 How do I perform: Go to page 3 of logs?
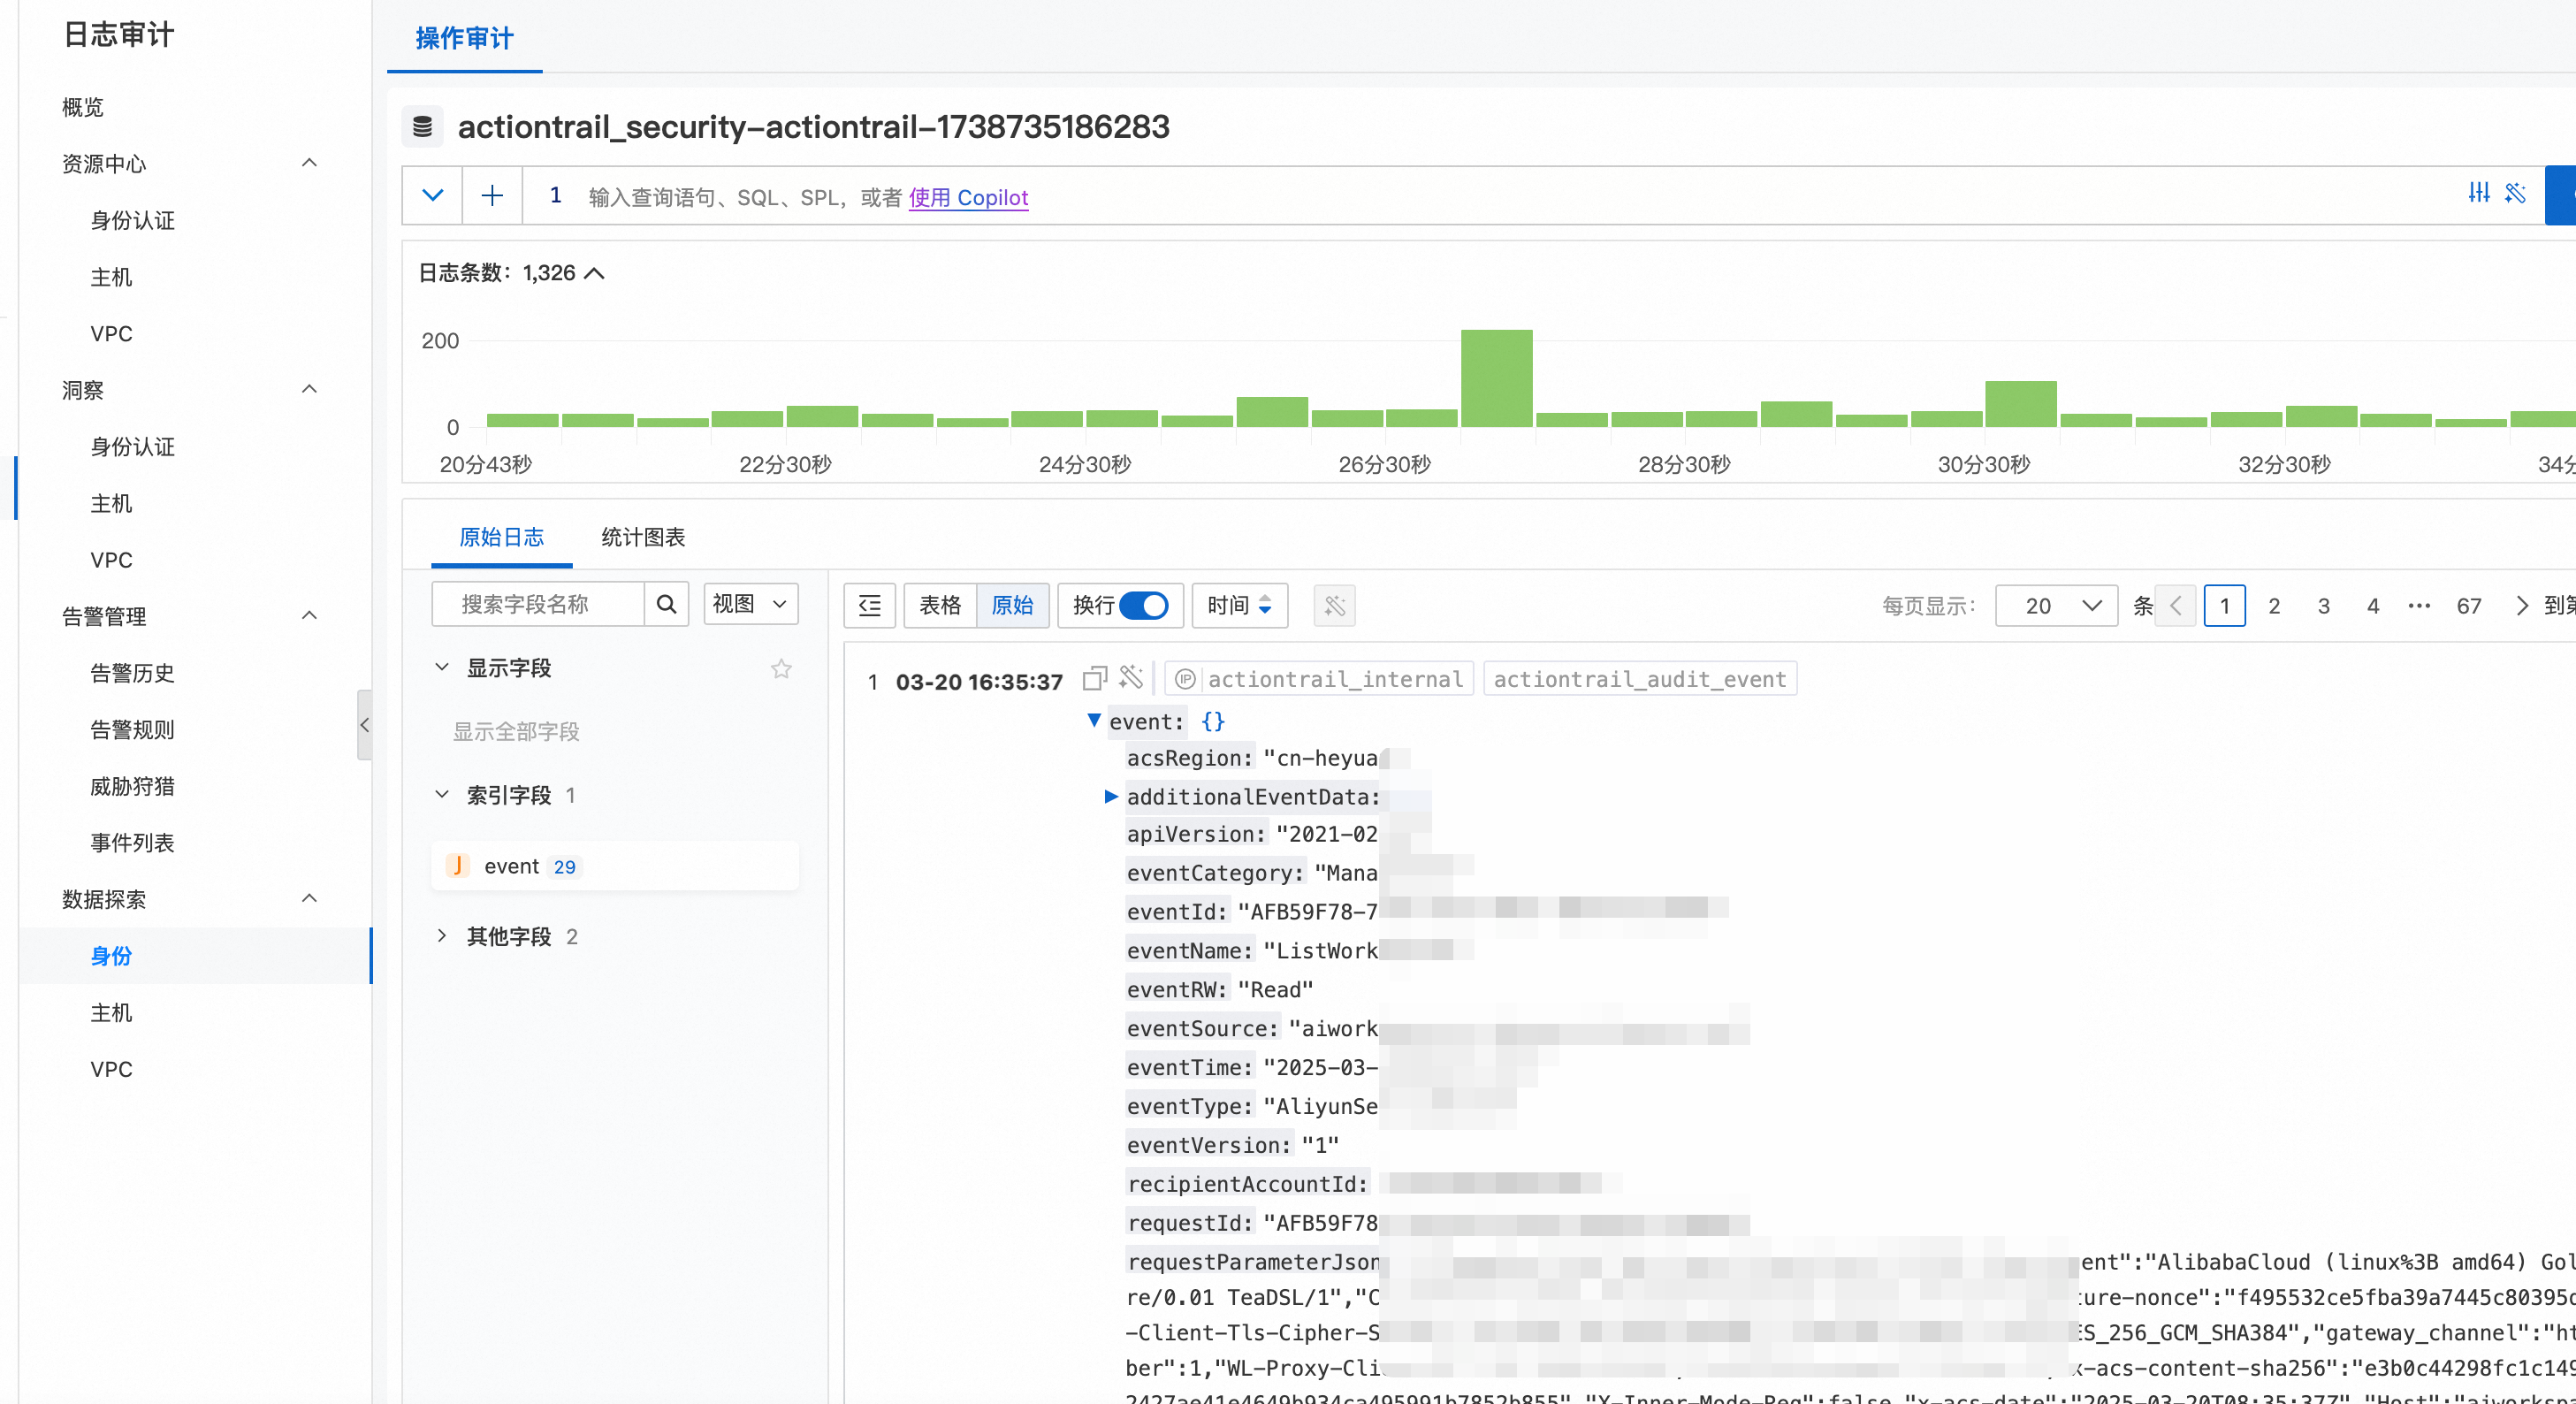pyautogui.click(x=2324, y=605)
